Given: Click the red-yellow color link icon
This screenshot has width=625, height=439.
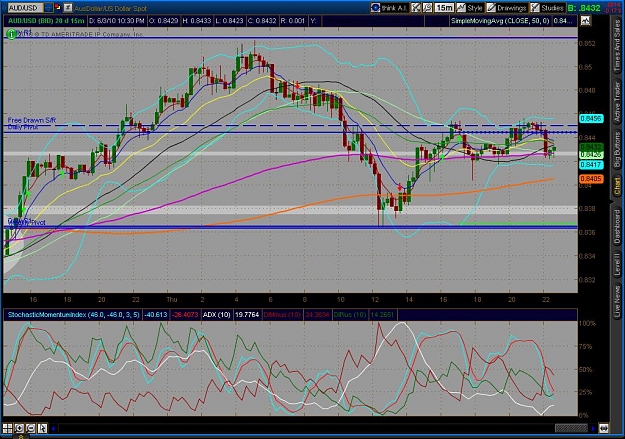Looking at the screenshot, I should point(58,8).
